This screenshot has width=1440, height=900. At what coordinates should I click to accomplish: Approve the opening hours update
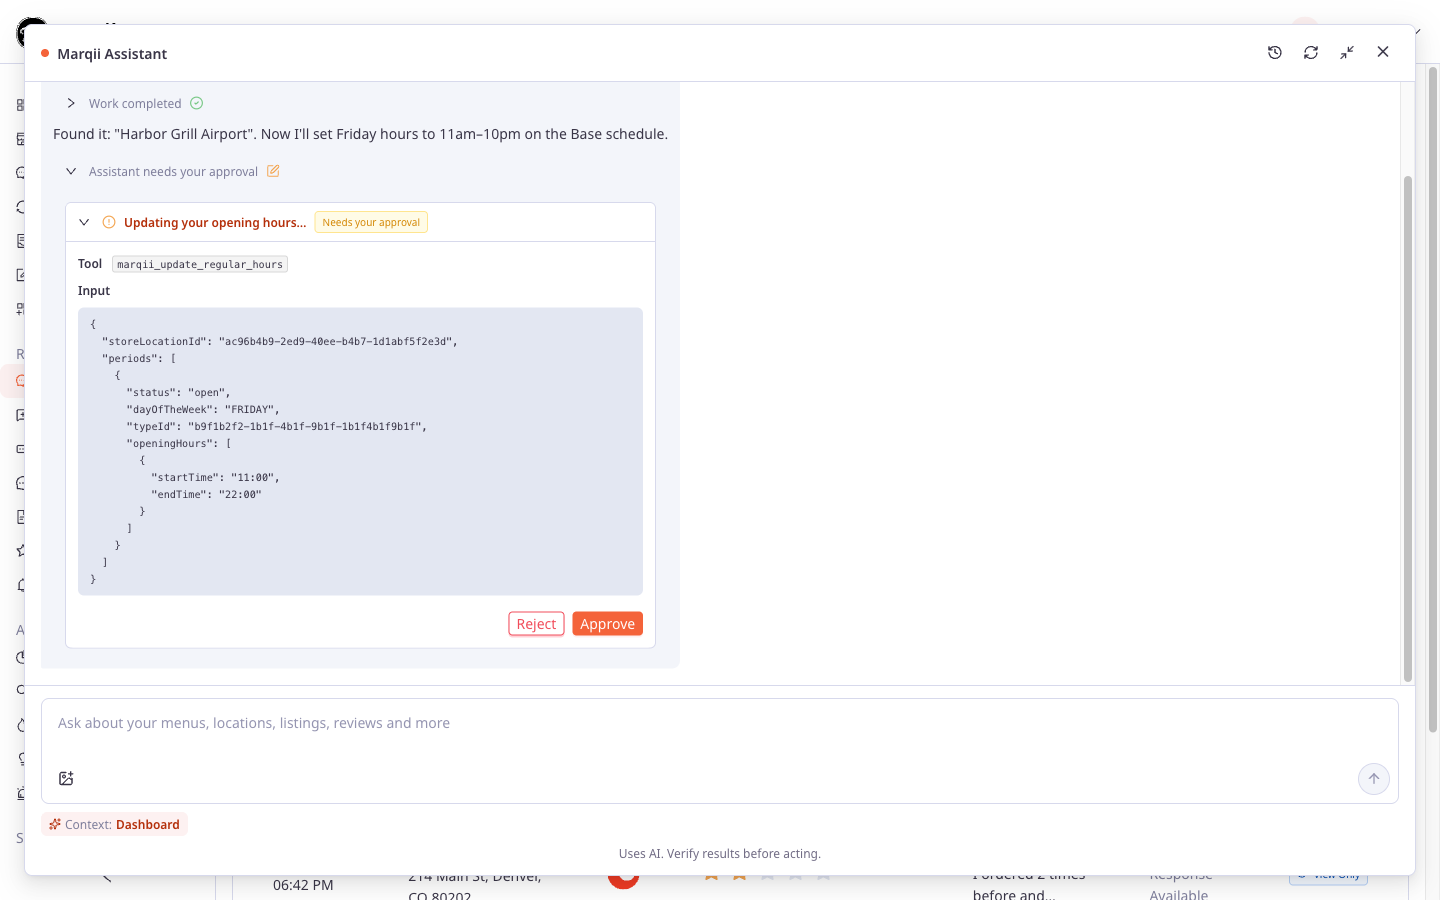[607, 624]
